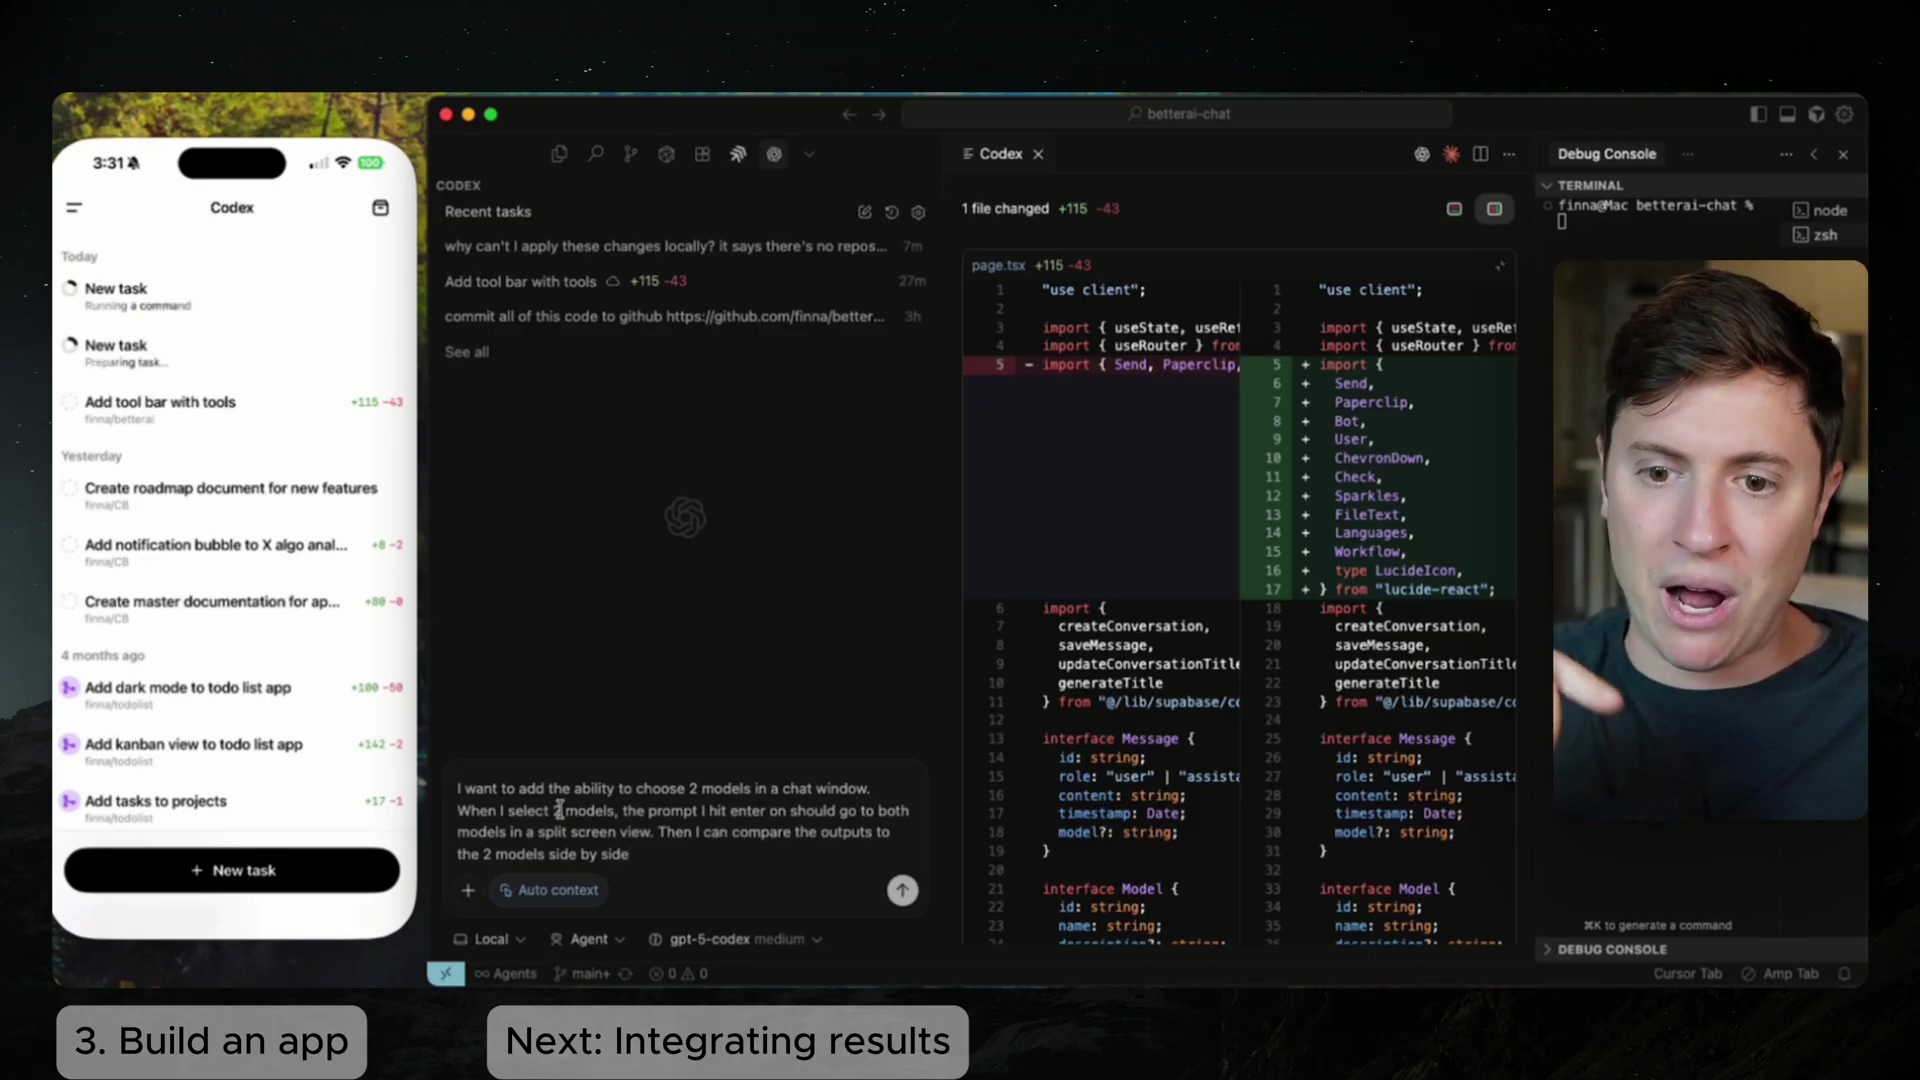The height and width of the screenshot is (1080, 1920).
Task: Go forward with the navigation right arrow
Action: click(879, 114)
